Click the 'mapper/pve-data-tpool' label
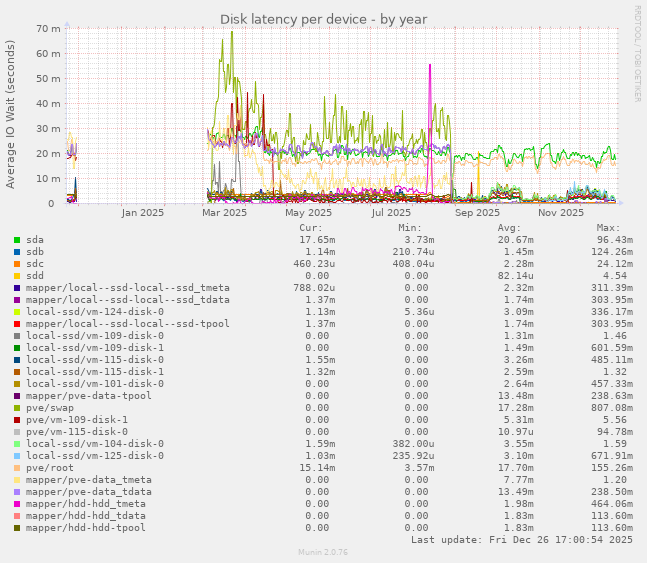This screenshot has height=563, width=647. click(x=89, y=396)
